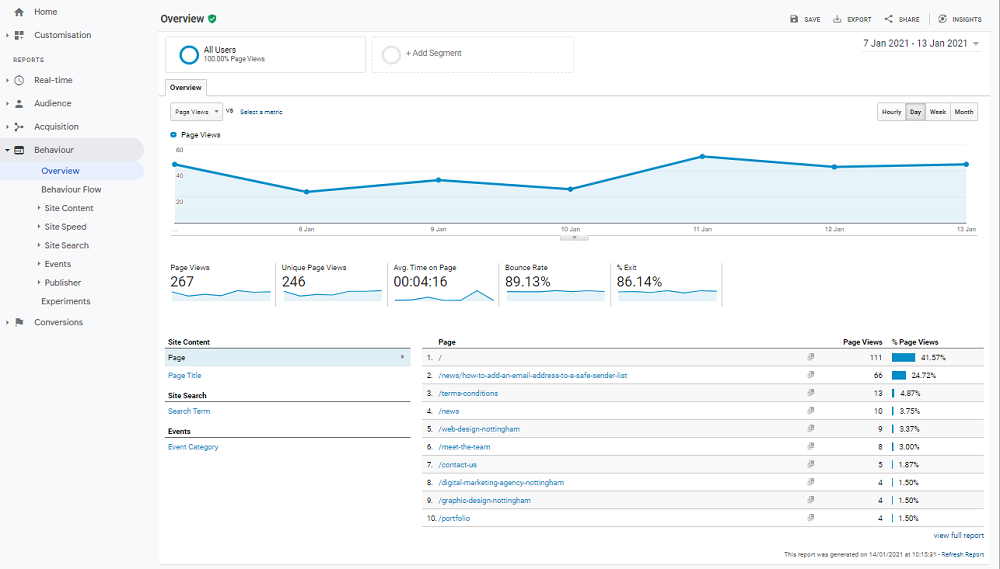Click the + Add Segment box

point(473,54)
